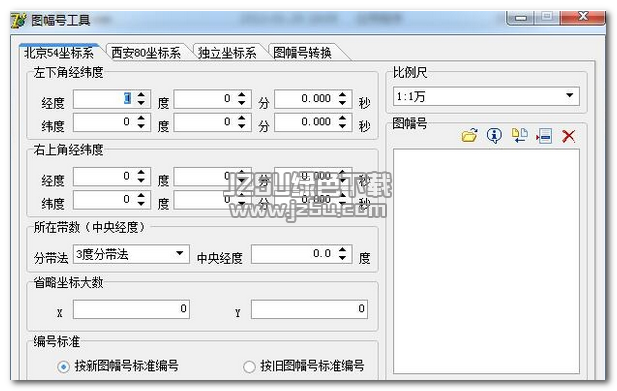Decrease 左下角 纬度 minutes with down arrow
Screen dimensions: 617x391
pyautogui.click(x=242, y=127)
